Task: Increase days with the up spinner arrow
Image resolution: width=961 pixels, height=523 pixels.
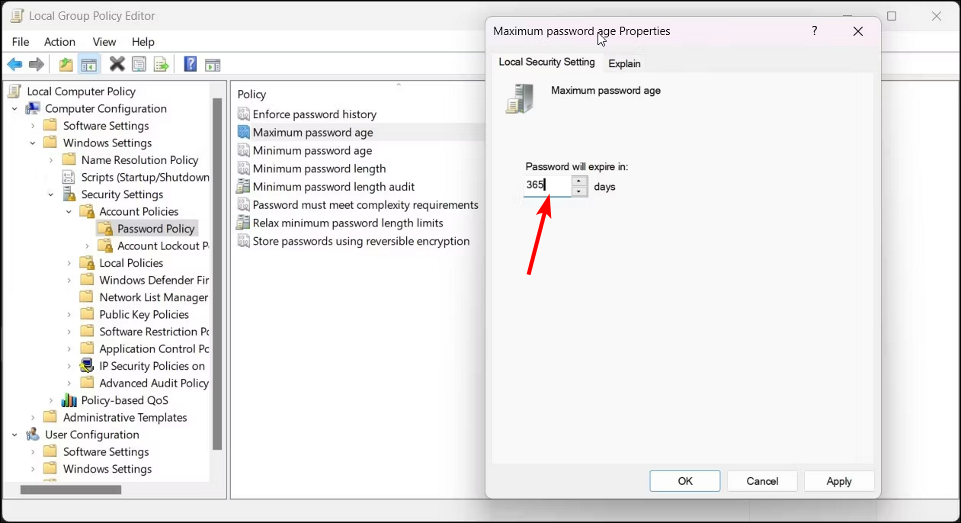Action: coord(579,181)
